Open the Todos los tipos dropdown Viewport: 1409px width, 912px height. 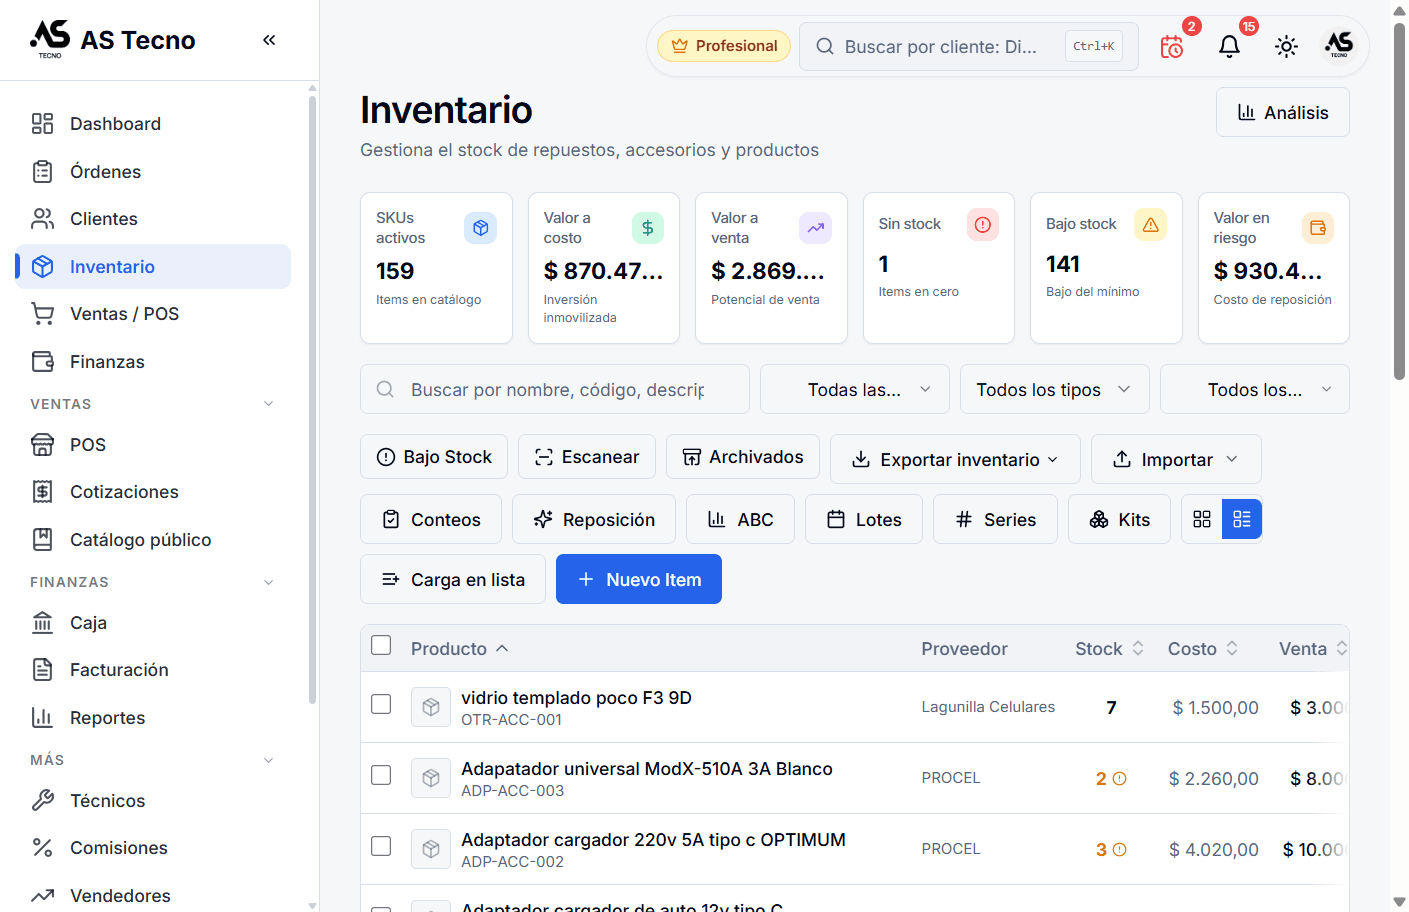point(1055,389)
